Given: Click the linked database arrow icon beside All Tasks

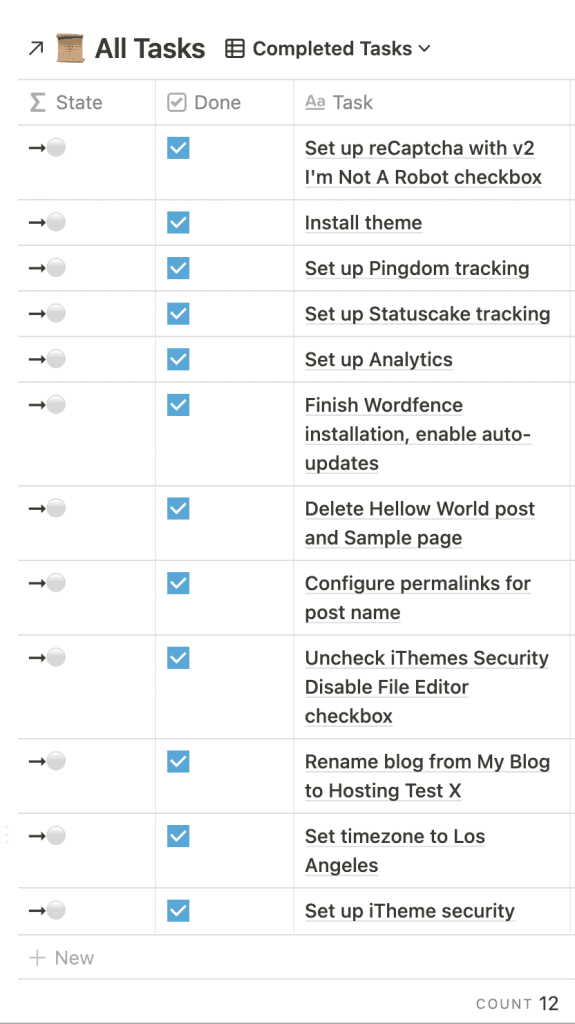Looking at the screenshot, I should [36, 48].
